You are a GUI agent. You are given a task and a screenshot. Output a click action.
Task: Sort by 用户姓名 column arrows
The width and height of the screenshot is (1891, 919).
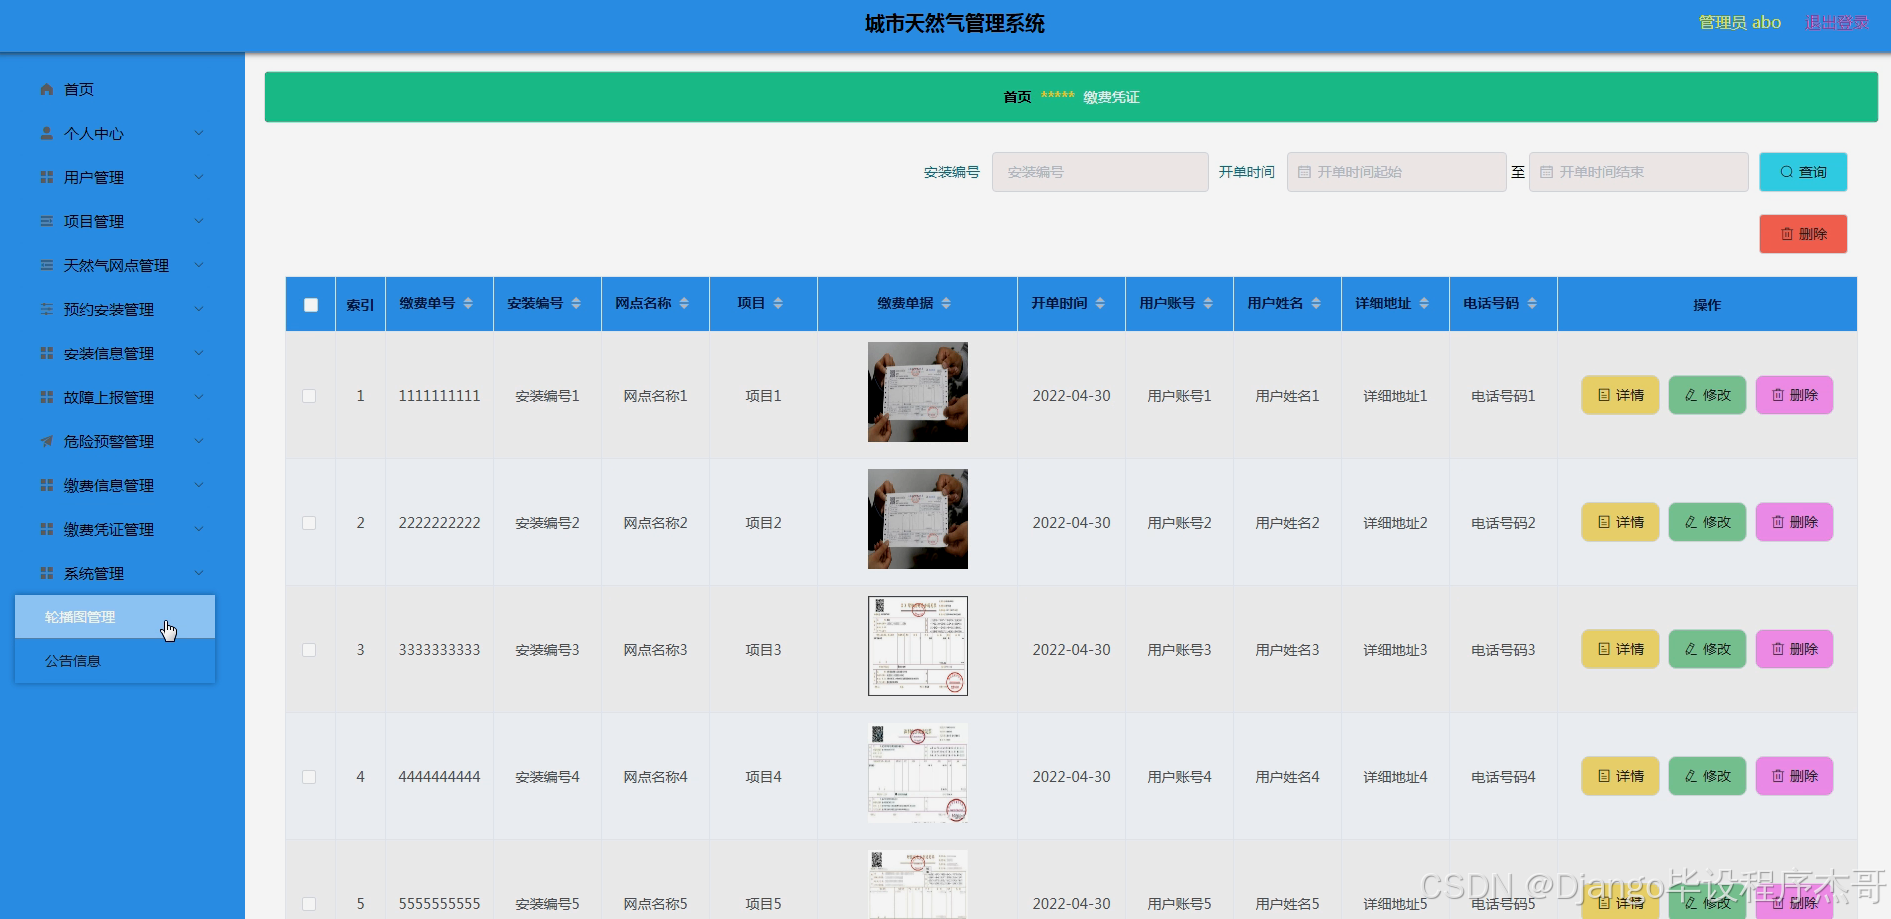click(1316, 303)
